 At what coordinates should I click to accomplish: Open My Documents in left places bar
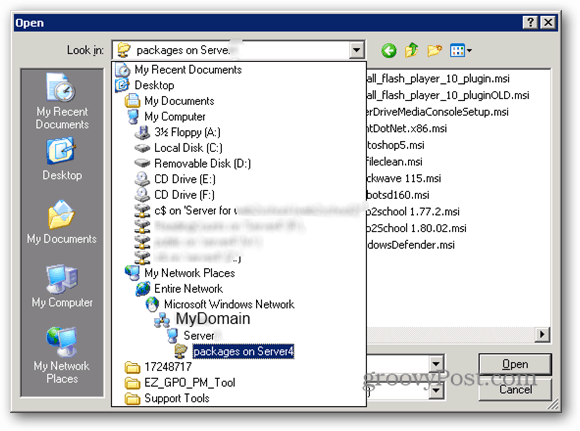click(62, 223)
